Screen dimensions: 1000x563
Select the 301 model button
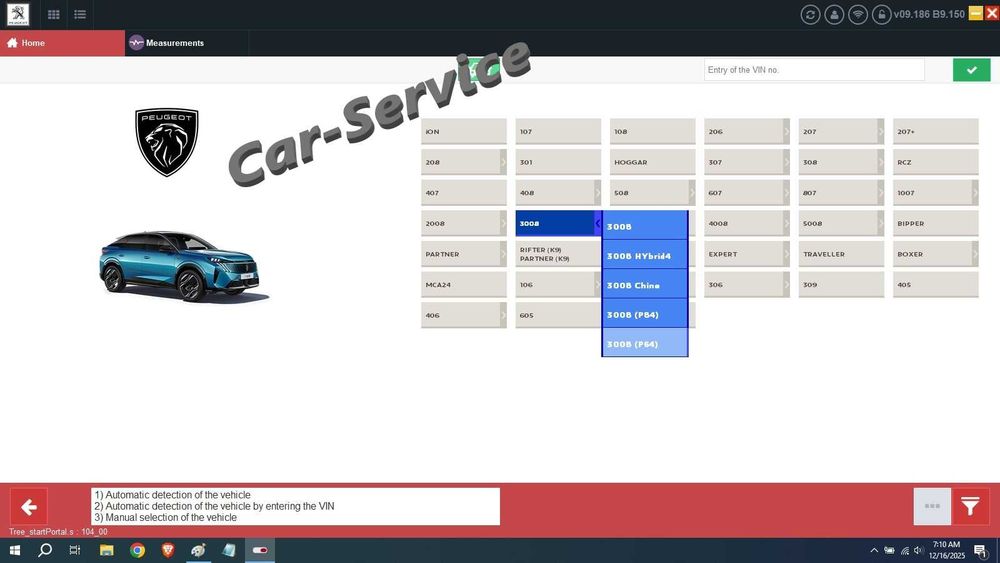pos(558,162)
